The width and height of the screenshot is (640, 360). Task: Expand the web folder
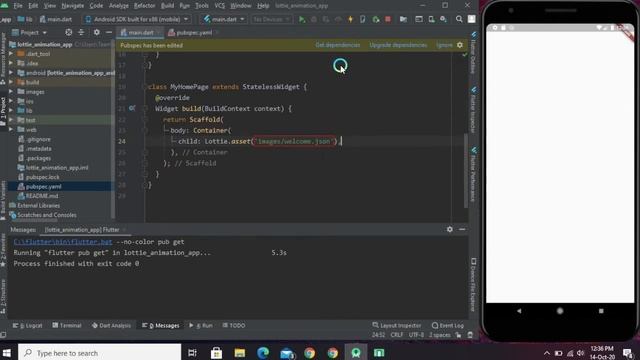(x=11, y=129)
